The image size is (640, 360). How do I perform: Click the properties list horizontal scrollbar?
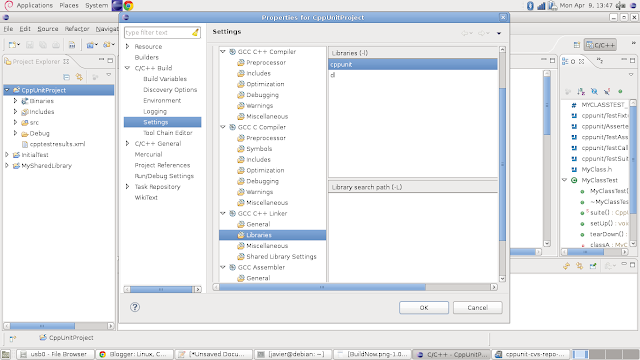click(161, 289)
